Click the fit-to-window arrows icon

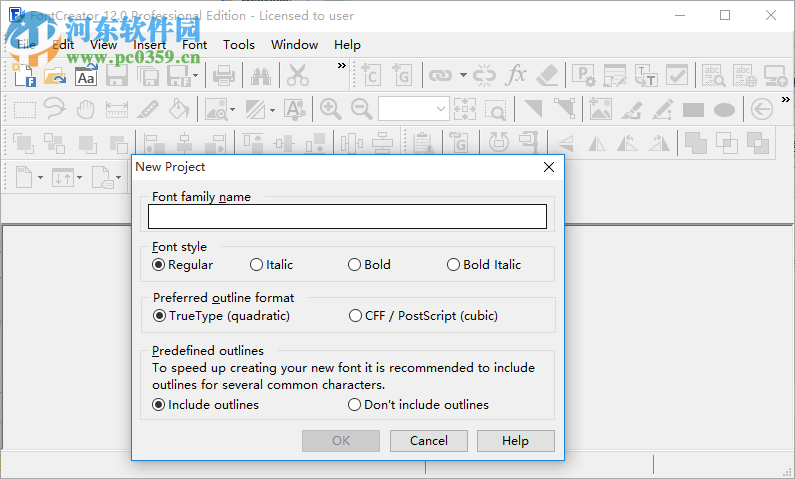pos(464,109)
